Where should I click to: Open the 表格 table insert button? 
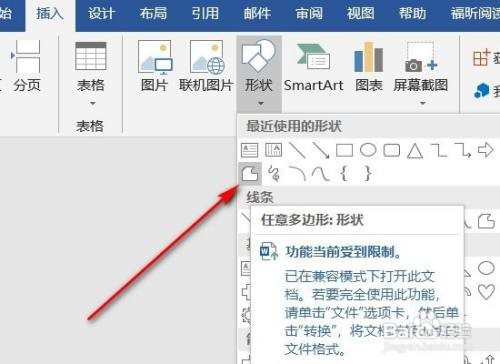[x=91, y=67]
